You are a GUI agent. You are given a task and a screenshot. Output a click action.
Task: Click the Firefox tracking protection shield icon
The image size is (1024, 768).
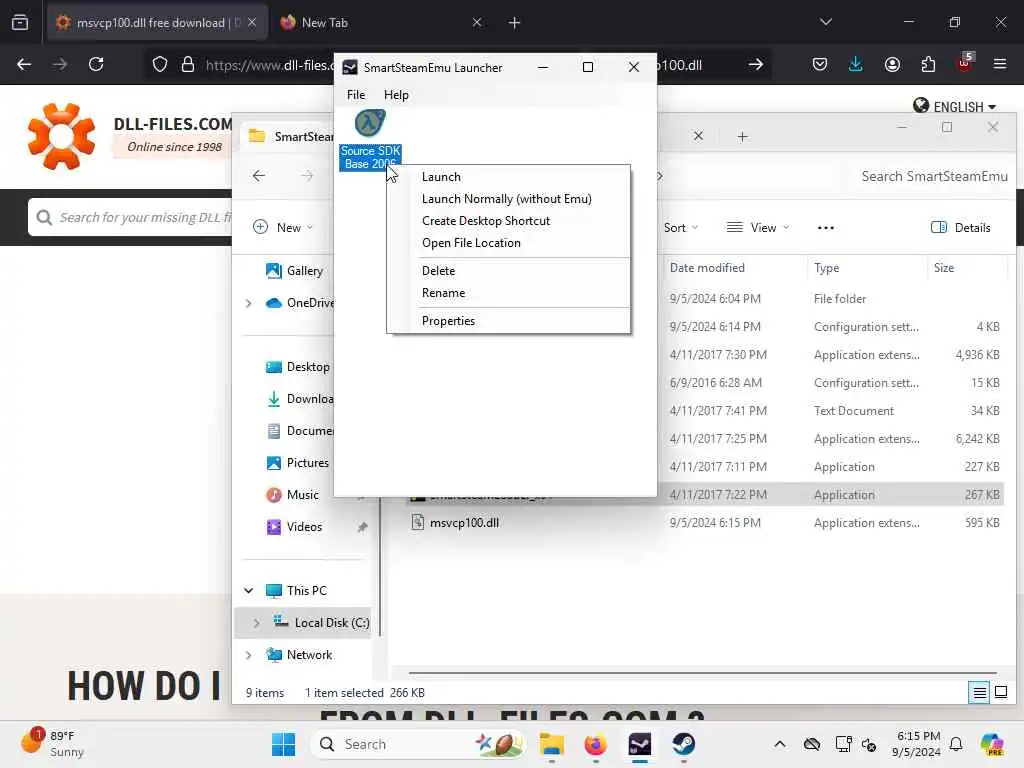click(160, 65)
